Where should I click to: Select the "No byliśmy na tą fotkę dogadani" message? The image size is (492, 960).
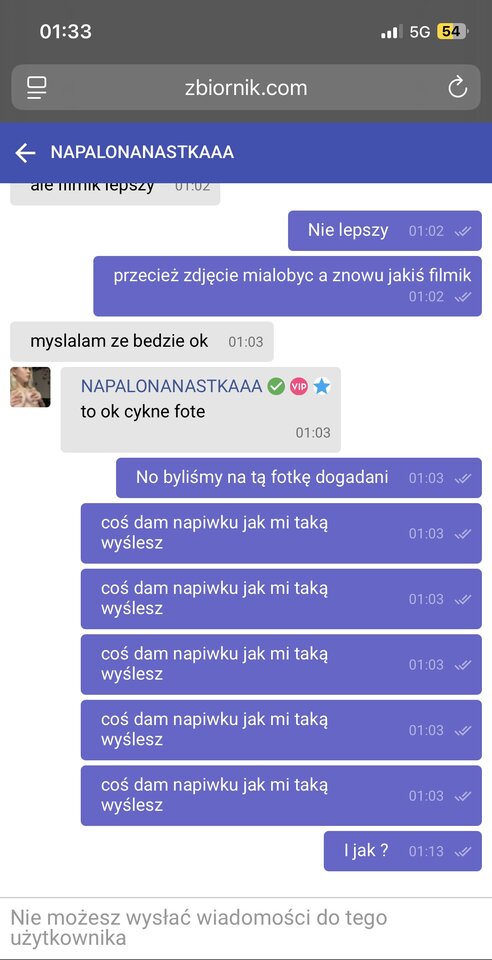point(299,478)
